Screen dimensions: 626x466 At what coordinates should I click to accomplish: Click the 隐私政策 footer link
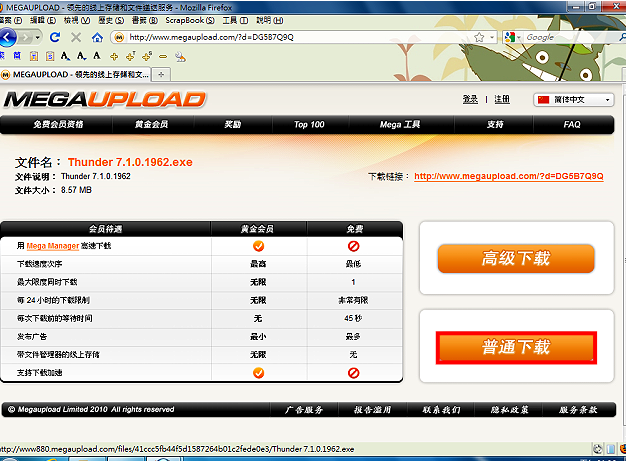pos(509,410)
